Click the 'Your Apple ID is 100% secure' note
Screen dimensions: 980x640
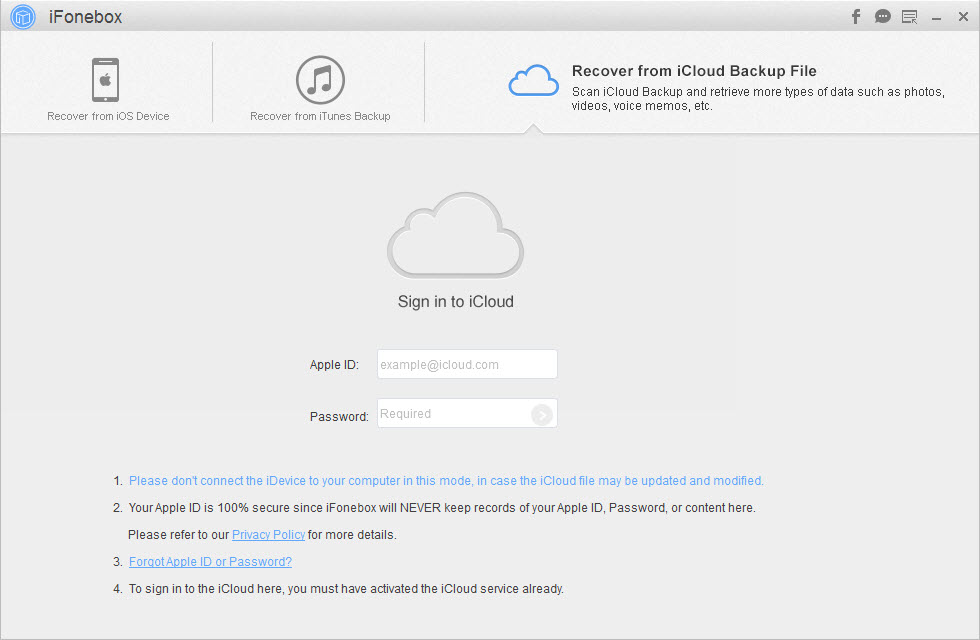[x=442, y=508]
